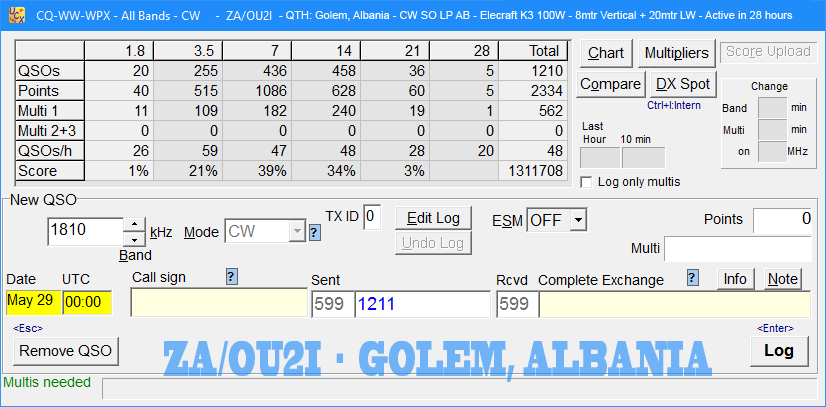Click the help icon next to Mode

[x=314, y=232]
